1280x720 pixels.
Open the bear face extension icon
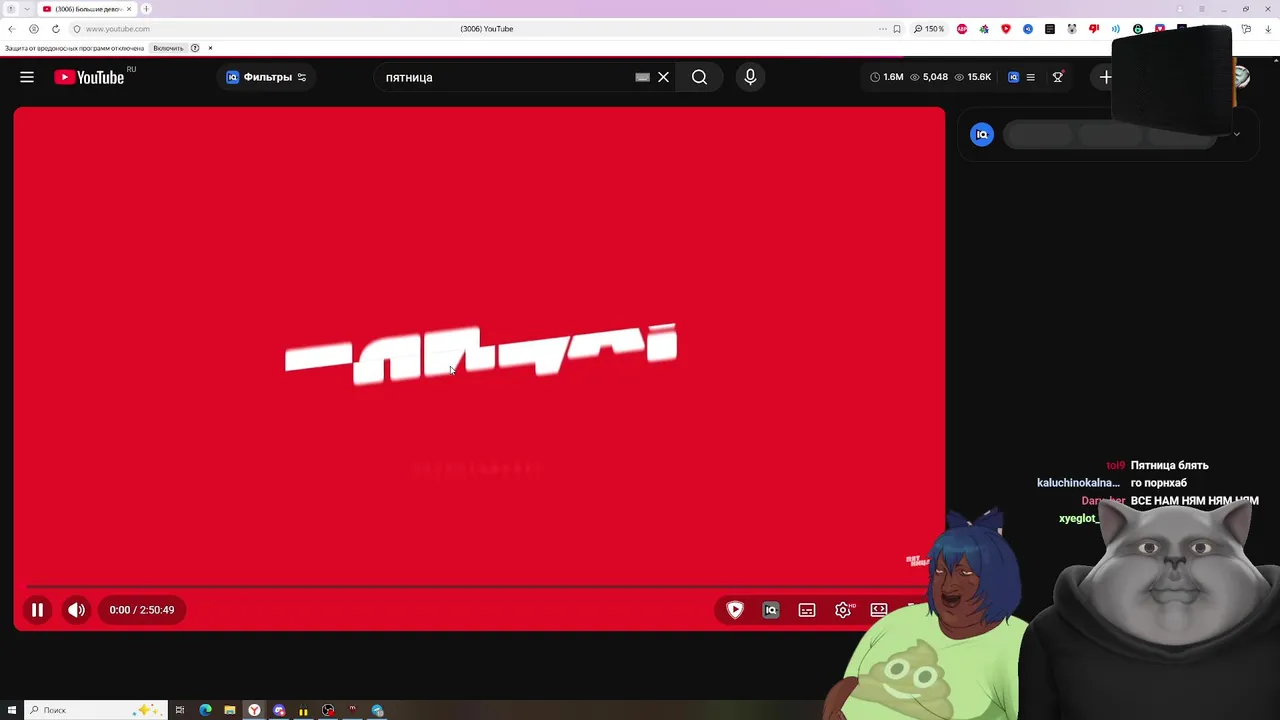pos(1072,29)
